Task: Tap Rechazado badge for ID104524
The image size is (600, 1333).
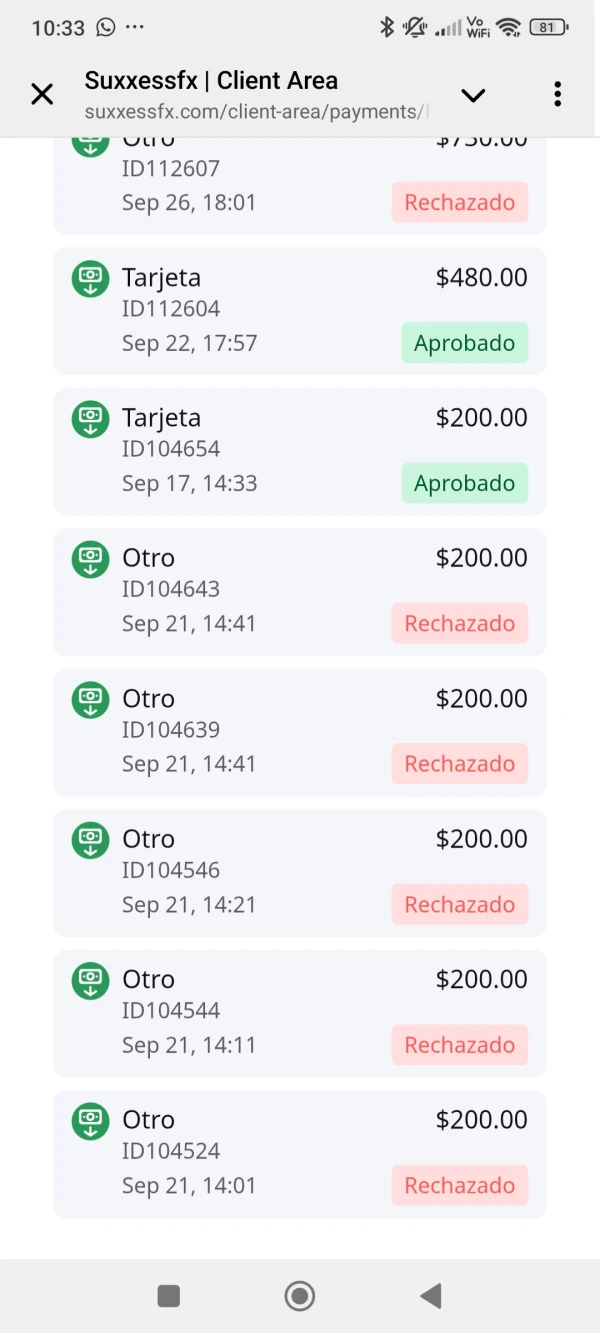Action: pos(459,1186)
